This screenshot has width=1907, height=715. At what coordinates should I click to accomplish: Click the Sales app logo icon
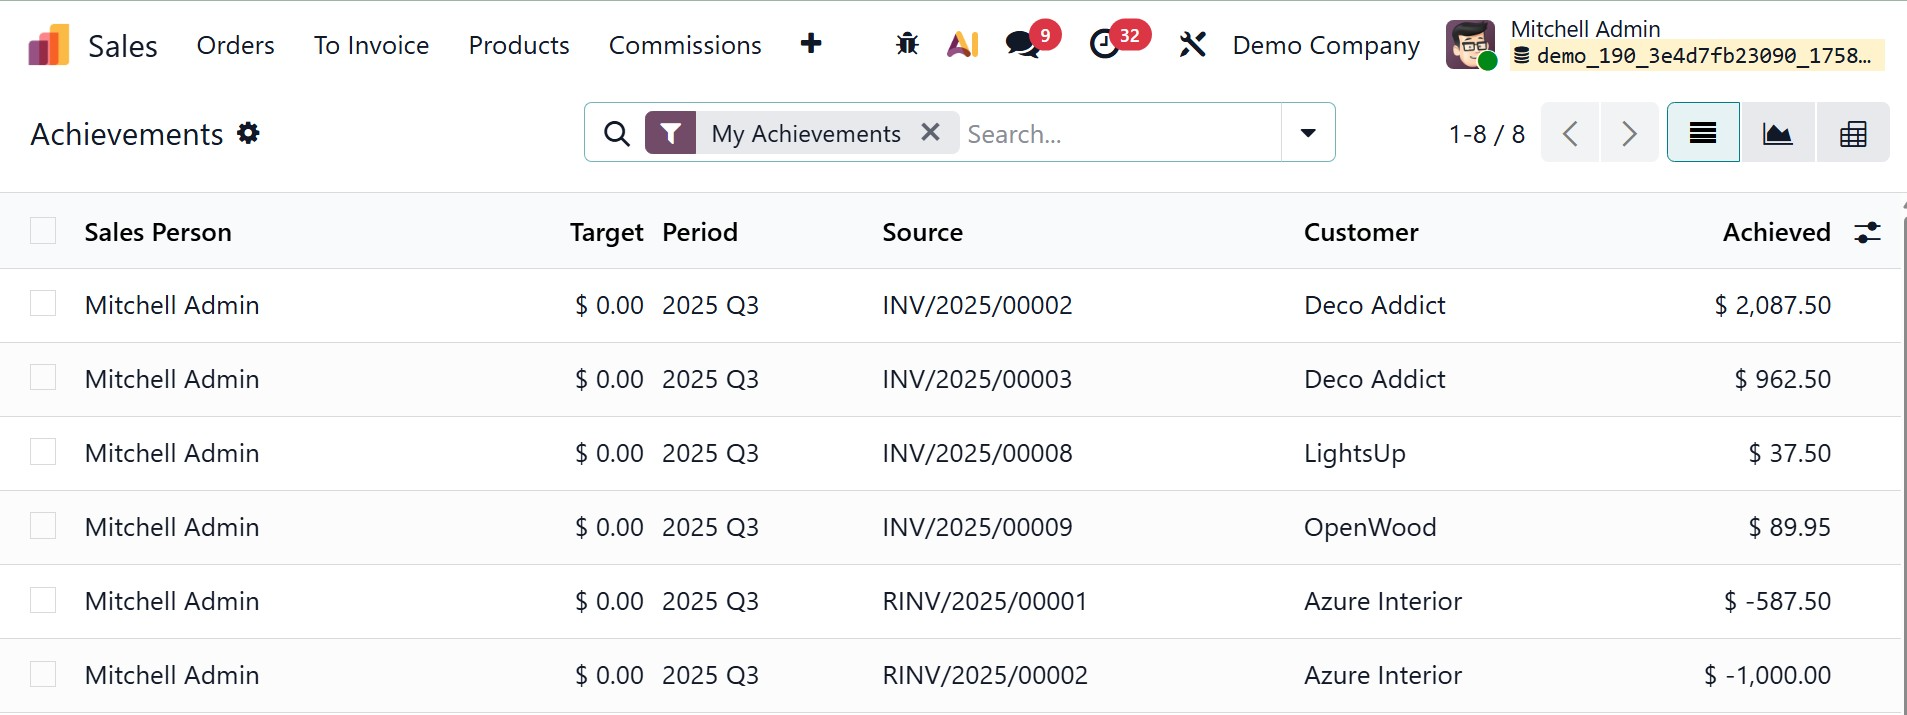pyautogui.click(x=49, y=45)
